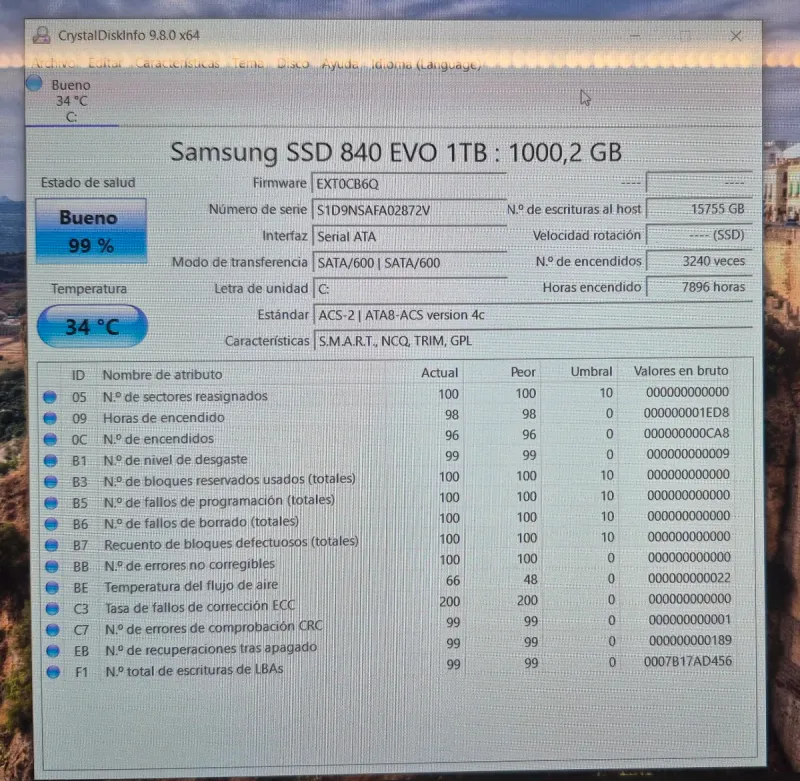
Task: Open the Características menu
Action: point(177,63)
